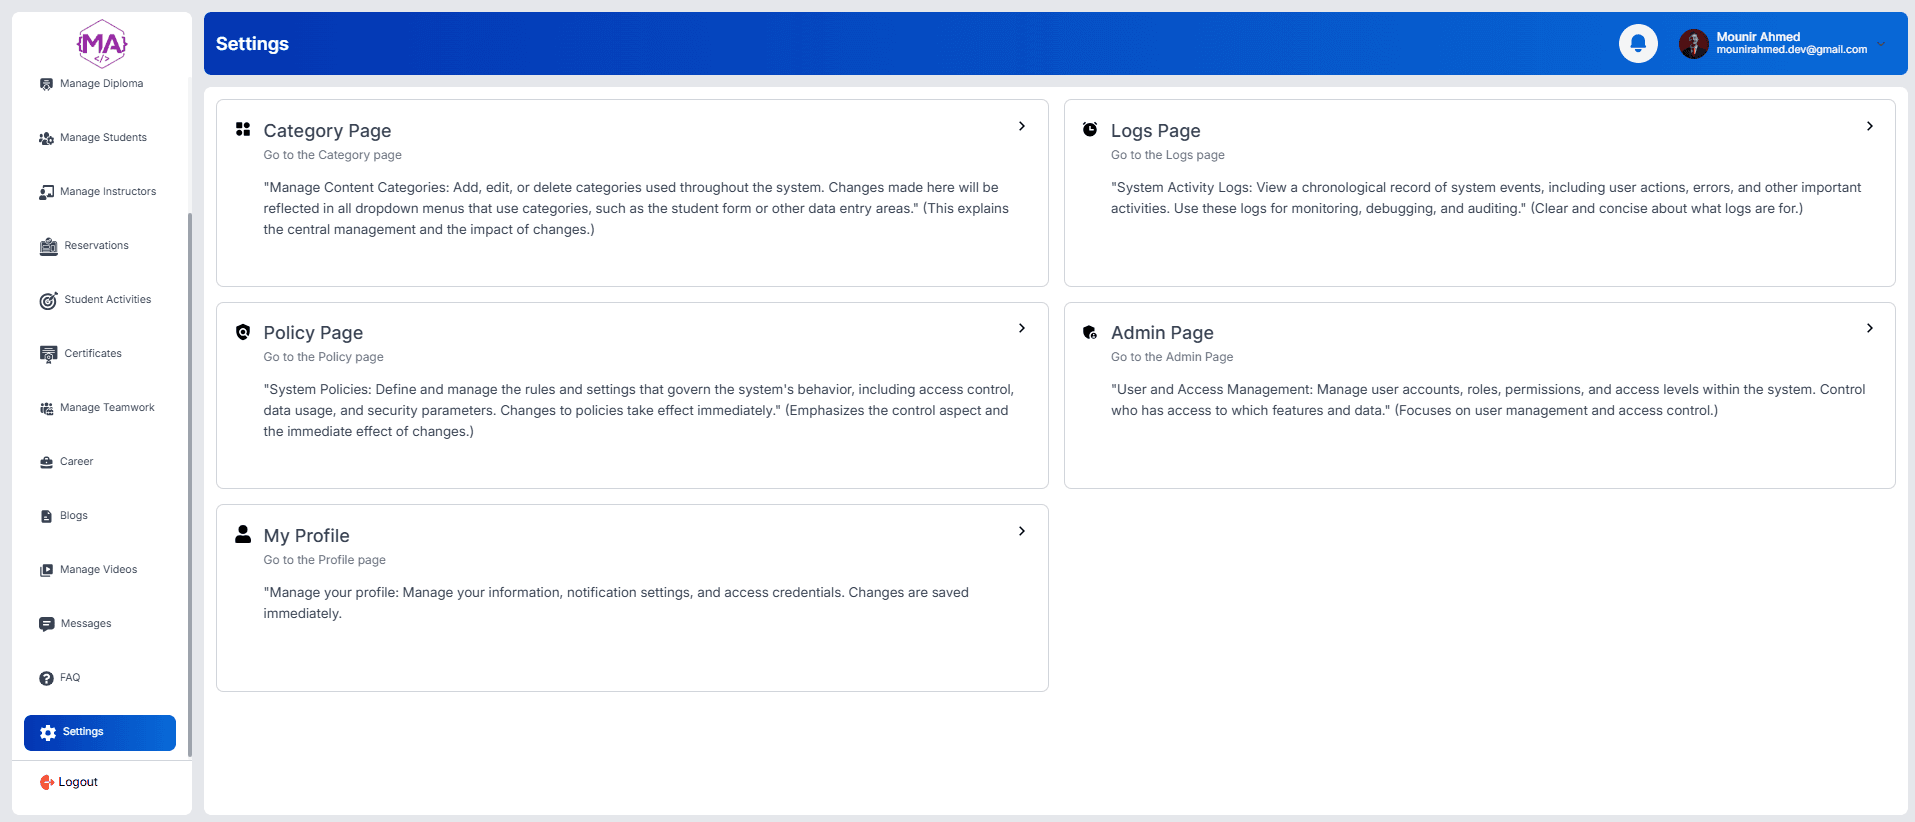Open Manage Students in sidebar
The image size is (1915, 822).
point(102,138)
